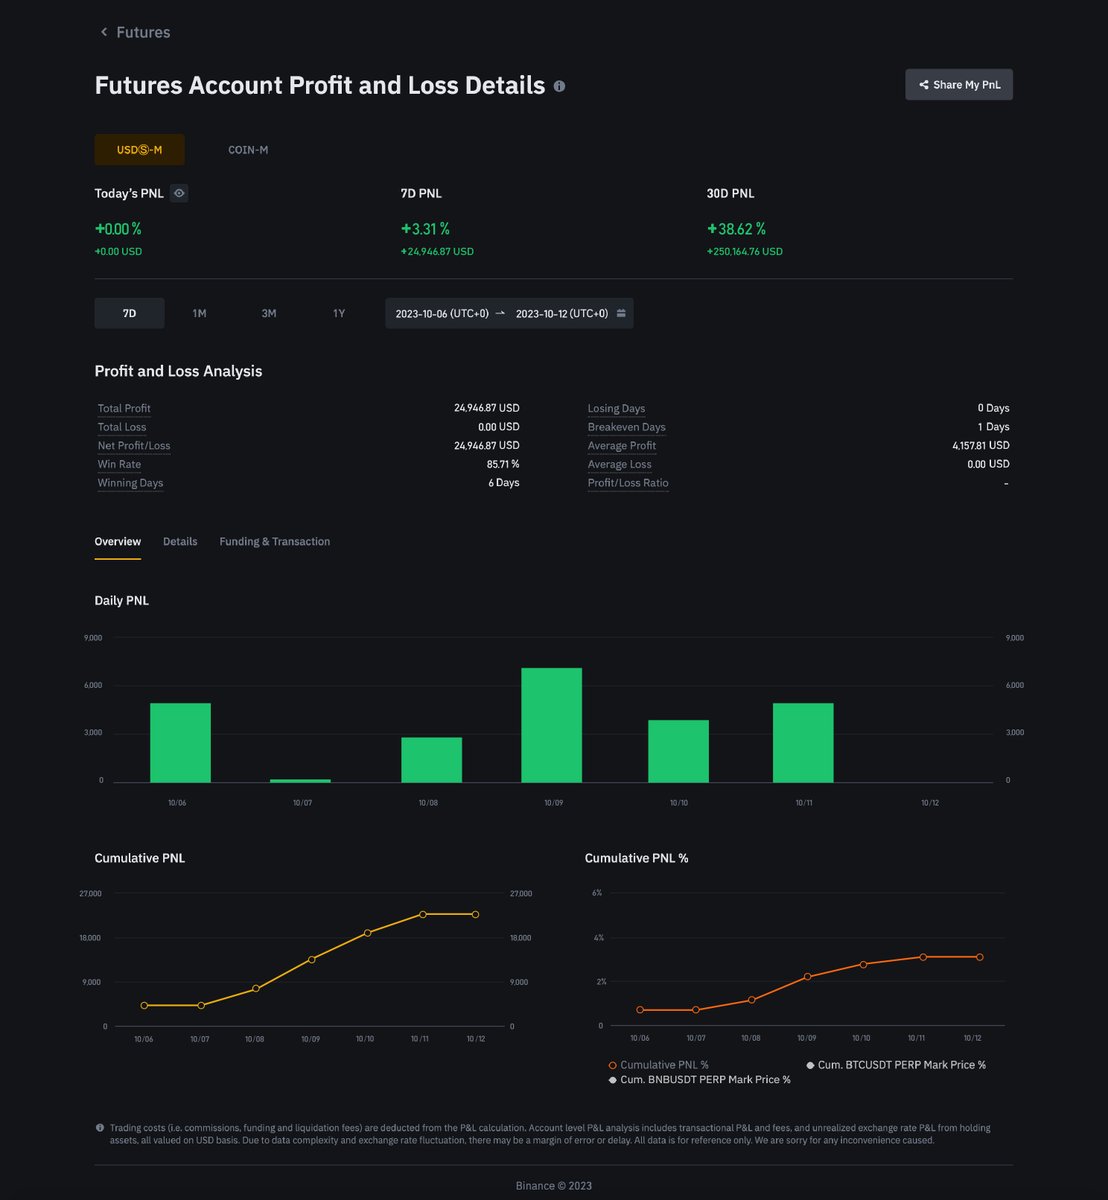This screenshot has height=1200, width=1108.
Task: Go back via the Futures chevron arrow
Action: (x=103, y=32)
